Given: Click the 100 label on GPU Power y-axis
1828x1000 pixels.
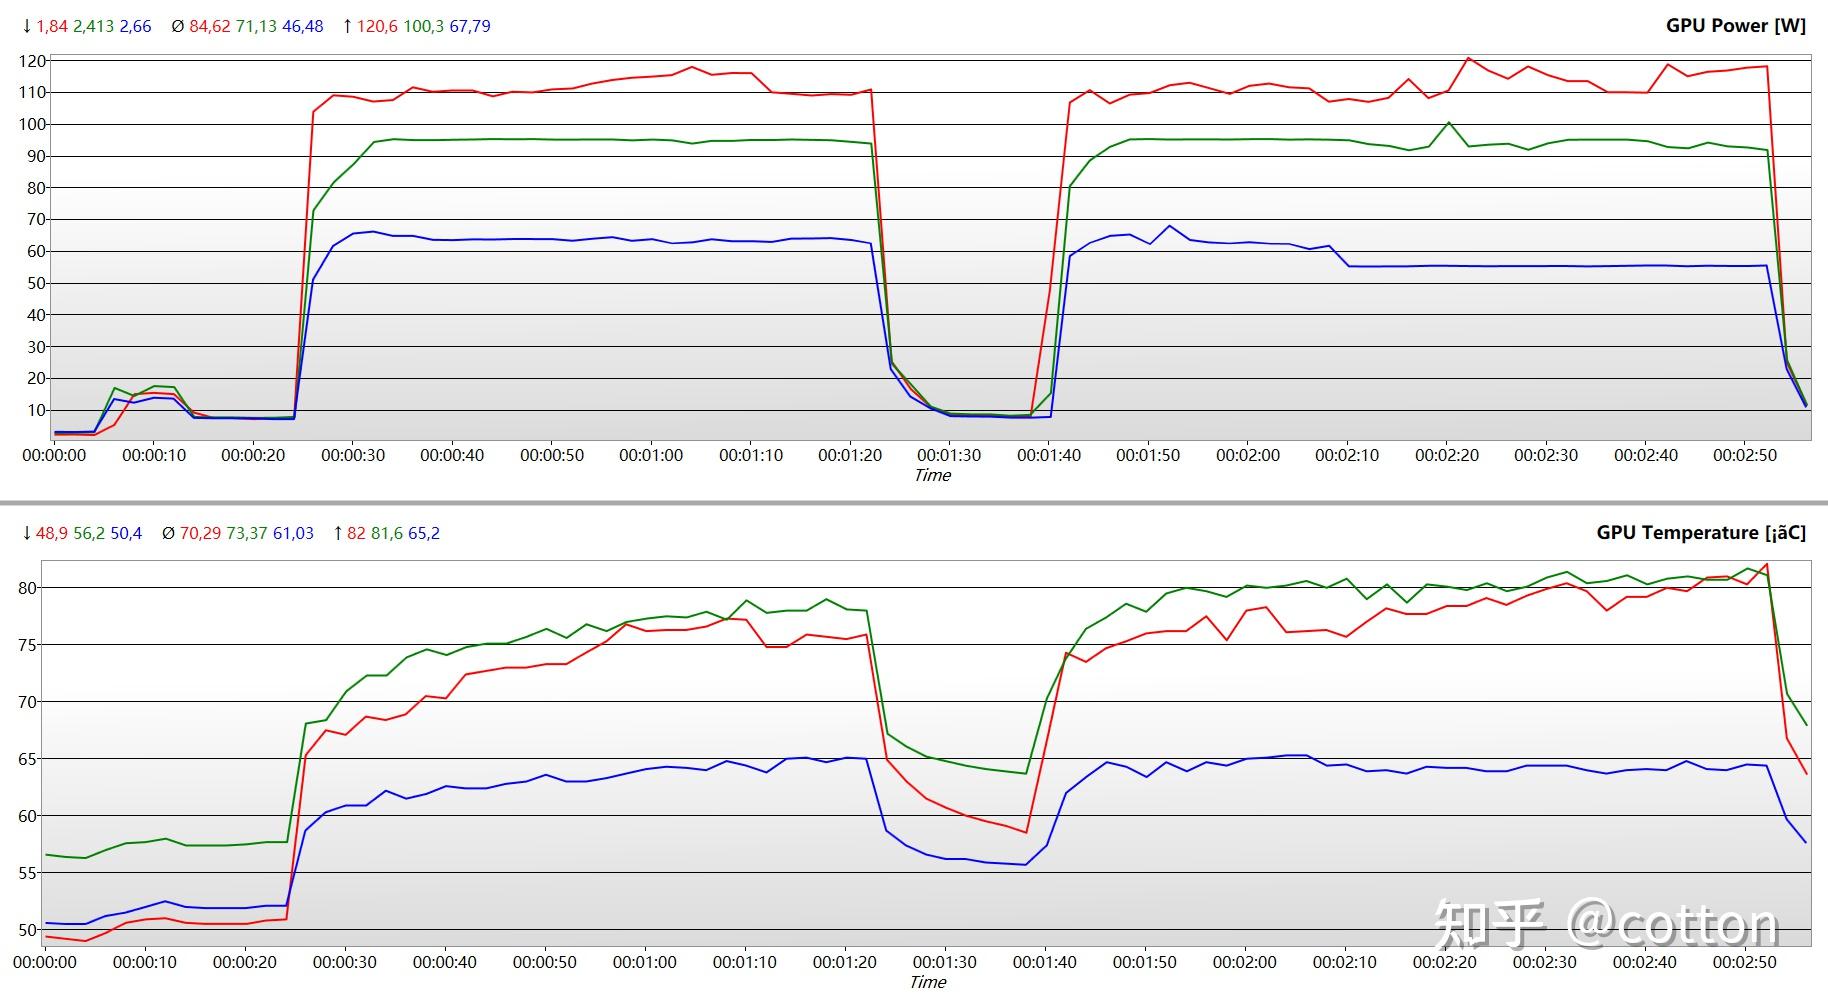Looking at the screenshot, I should [33, 125].
